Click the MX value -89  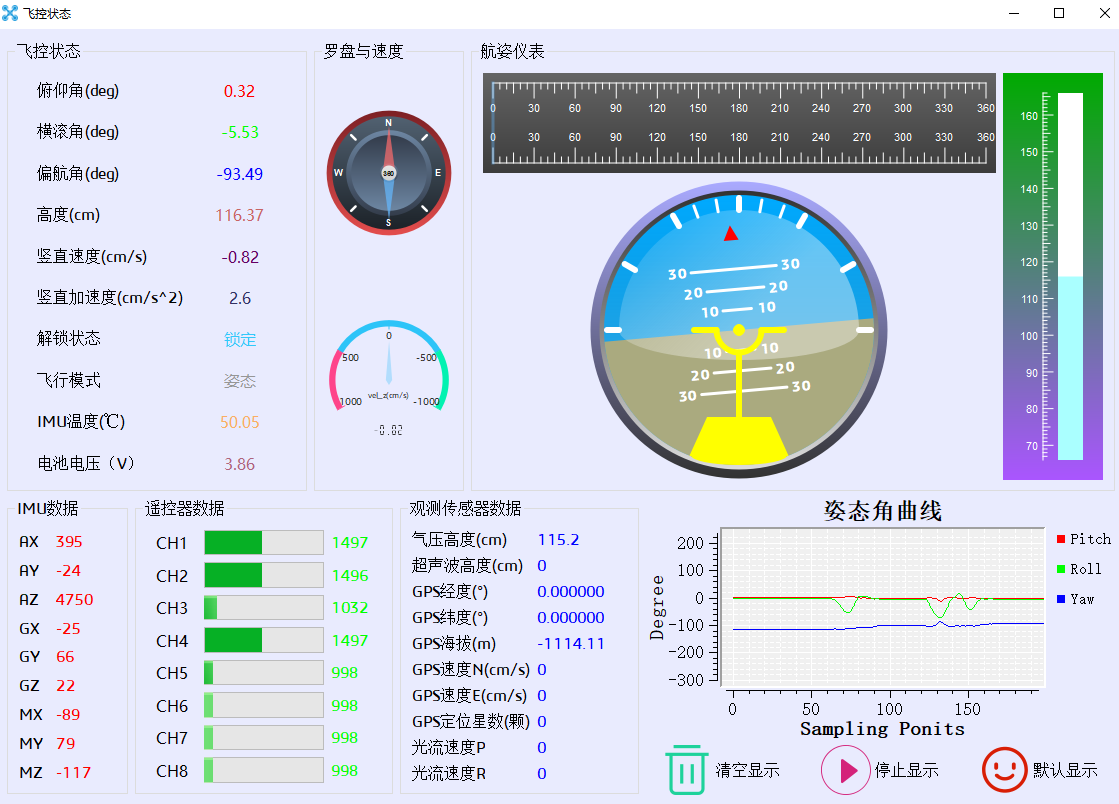tap(68, 714)
